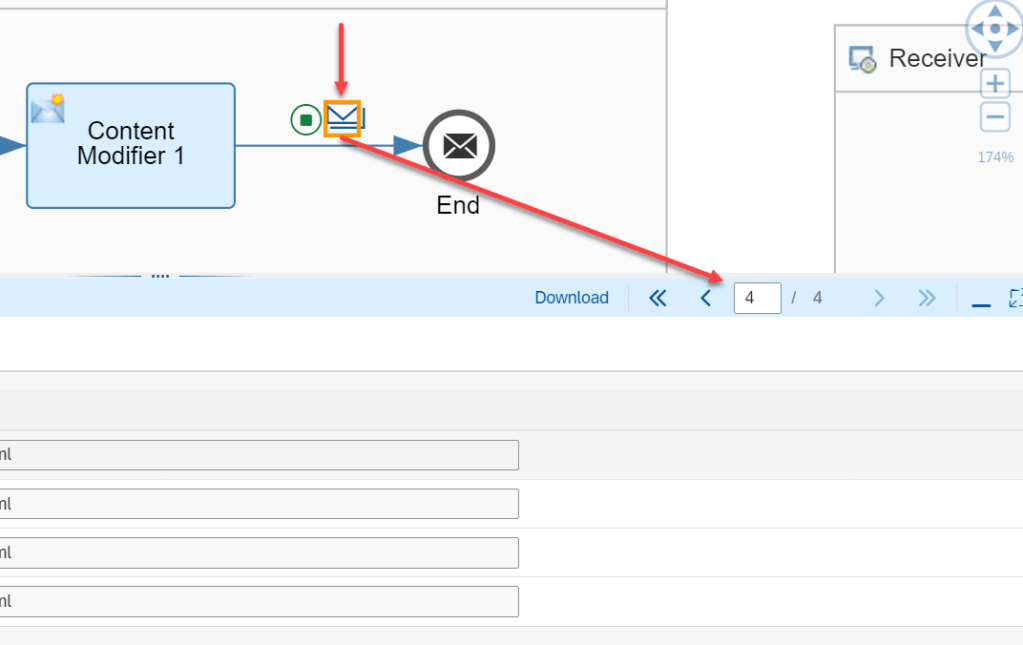
Task: Go to the next page with the right chevron
Action: (x=879, y=298)
